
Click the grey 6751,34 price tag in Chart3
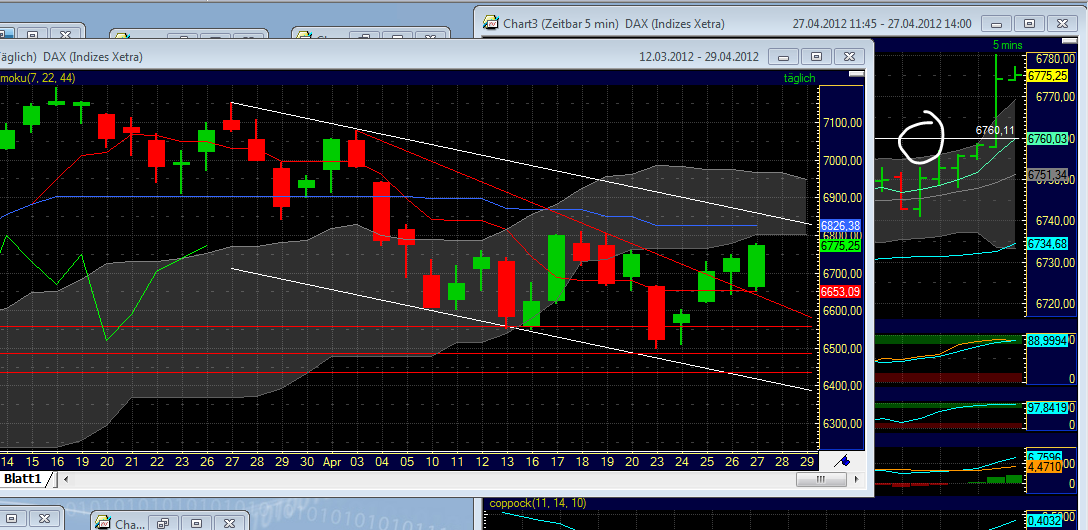point(1047,176)
